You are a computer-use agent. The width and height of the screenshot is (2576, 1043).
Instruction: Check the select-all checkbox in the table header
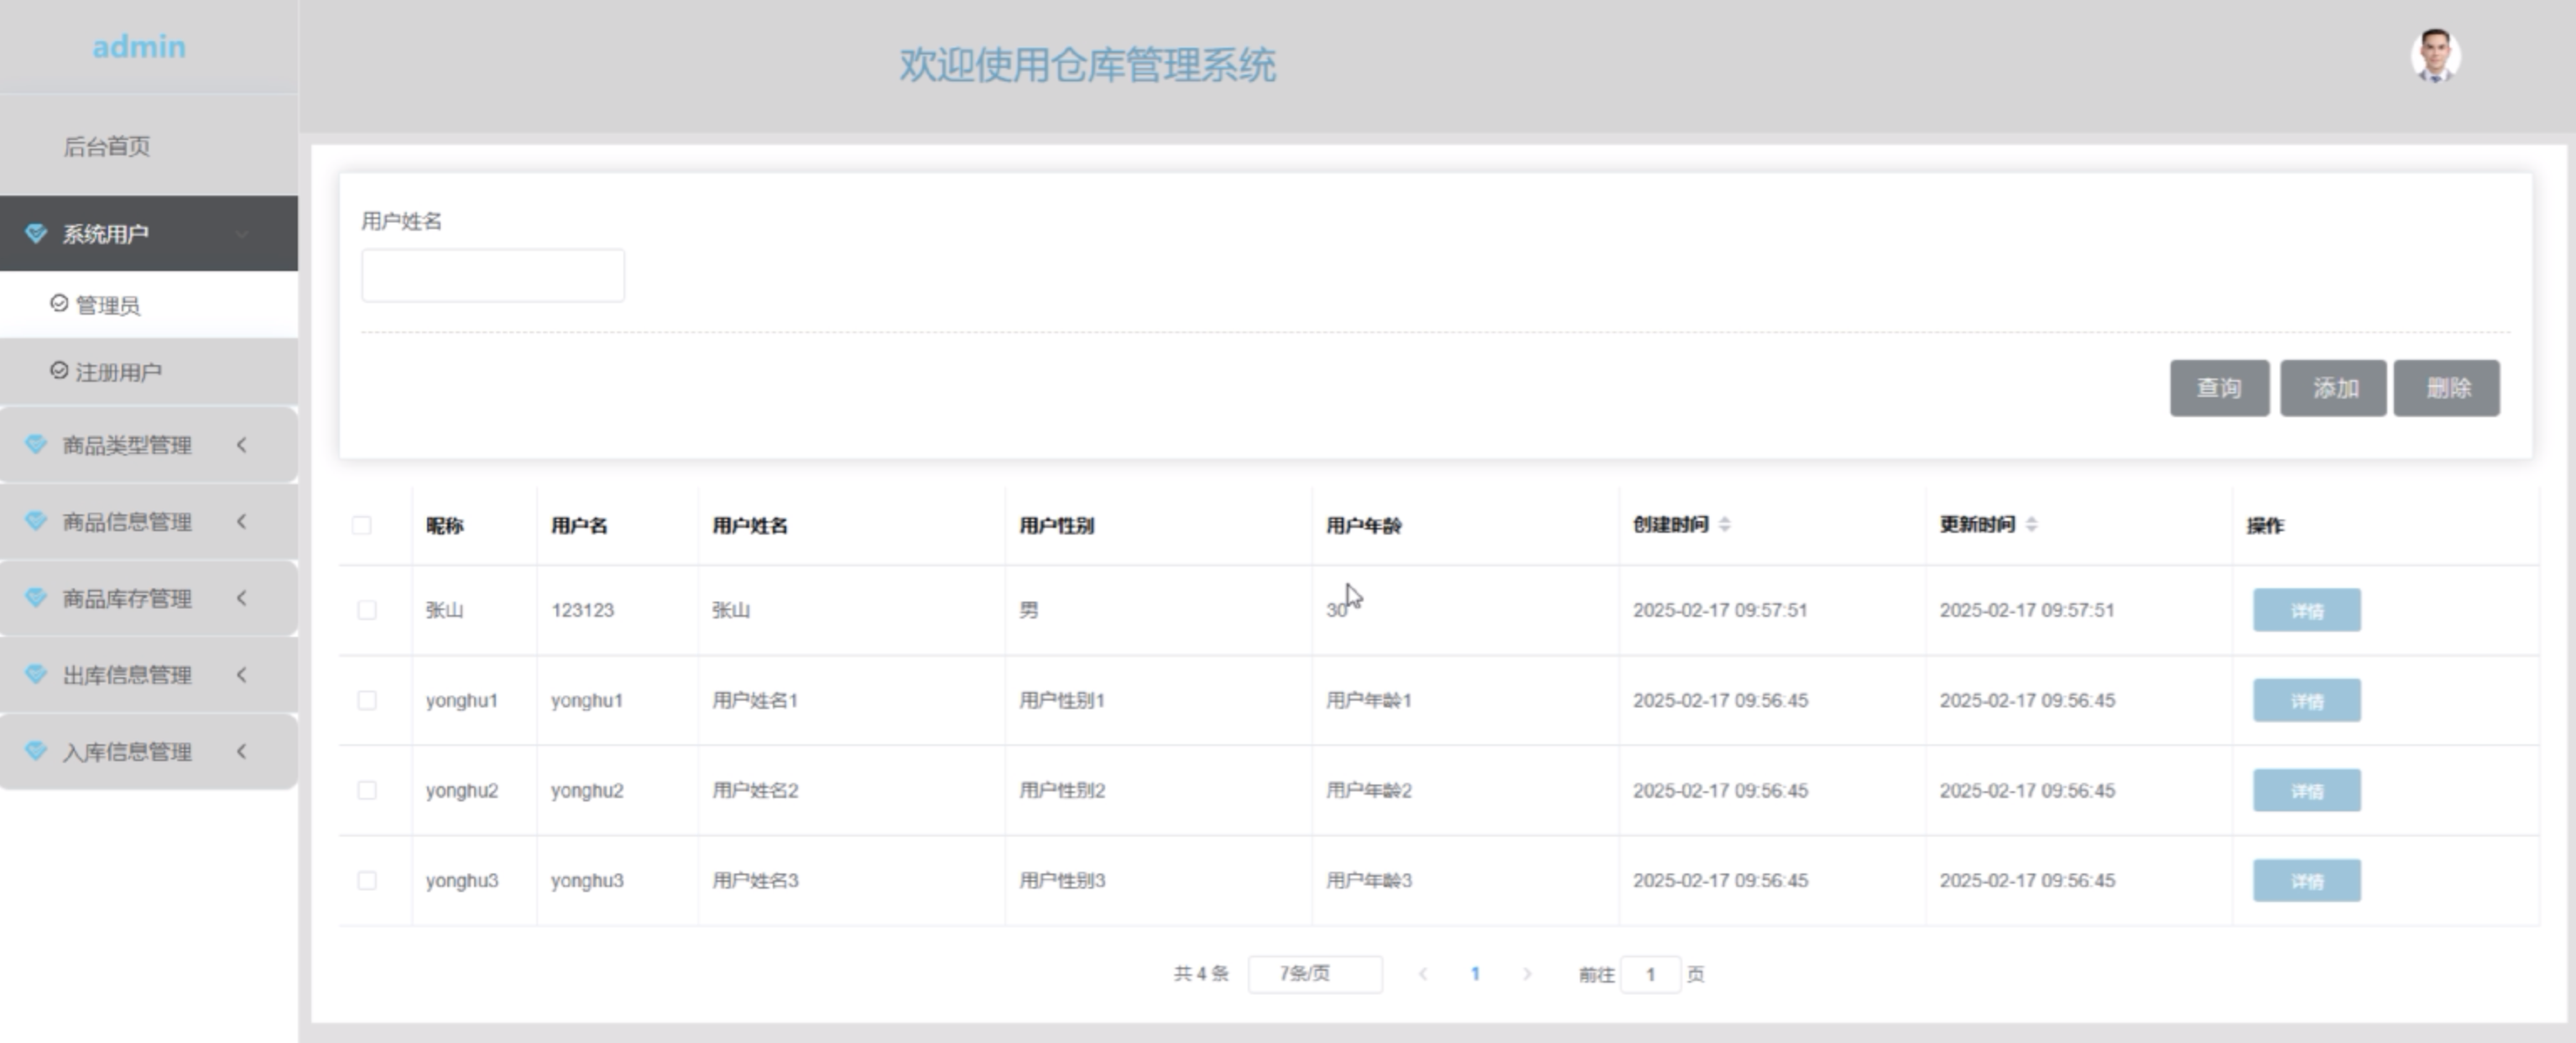(362, 525)
